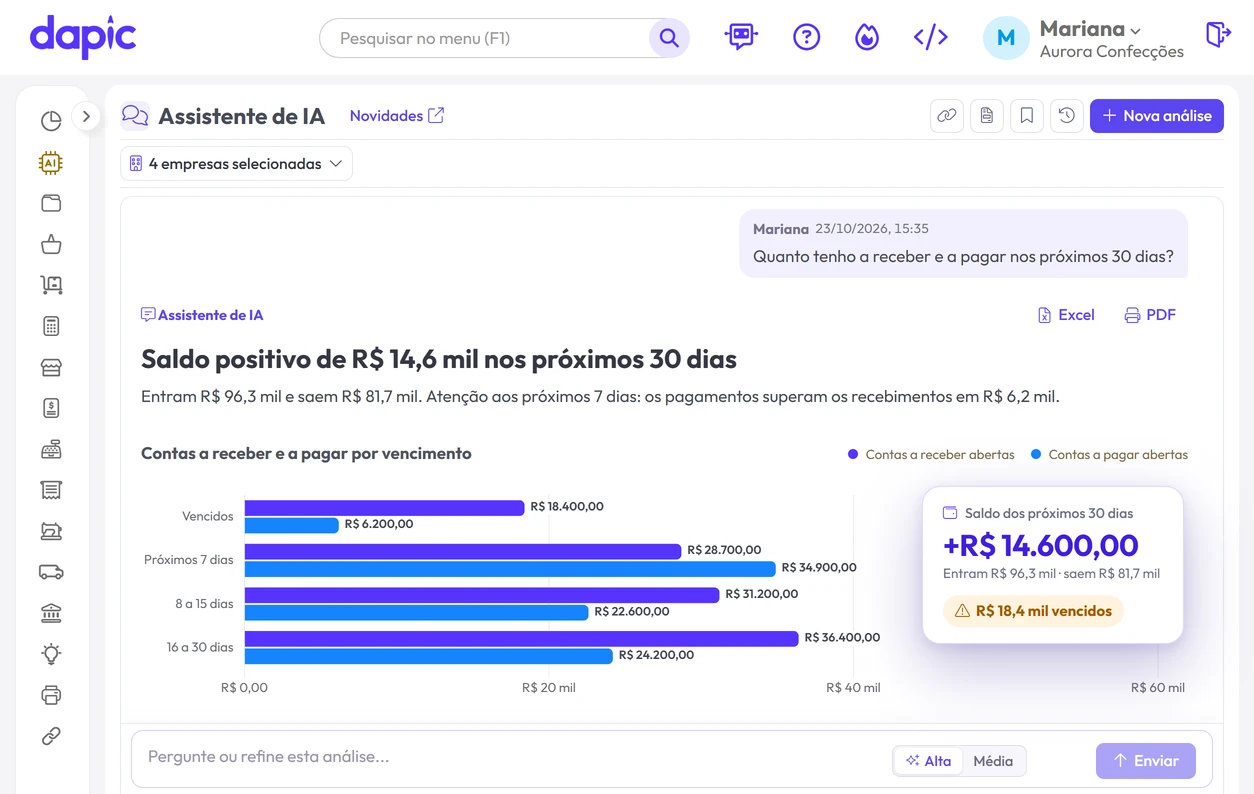Open Mariana user menu dropdown

1090,29
